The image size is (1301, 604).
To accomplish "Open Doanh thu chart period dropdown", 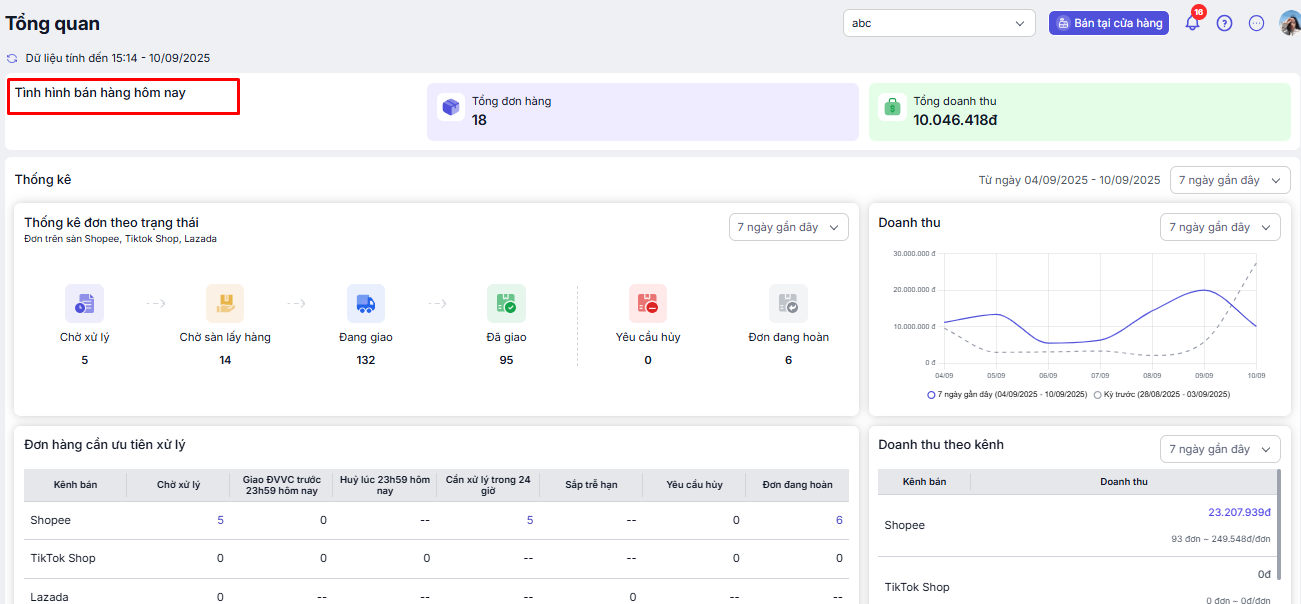I will [1221, 227].
